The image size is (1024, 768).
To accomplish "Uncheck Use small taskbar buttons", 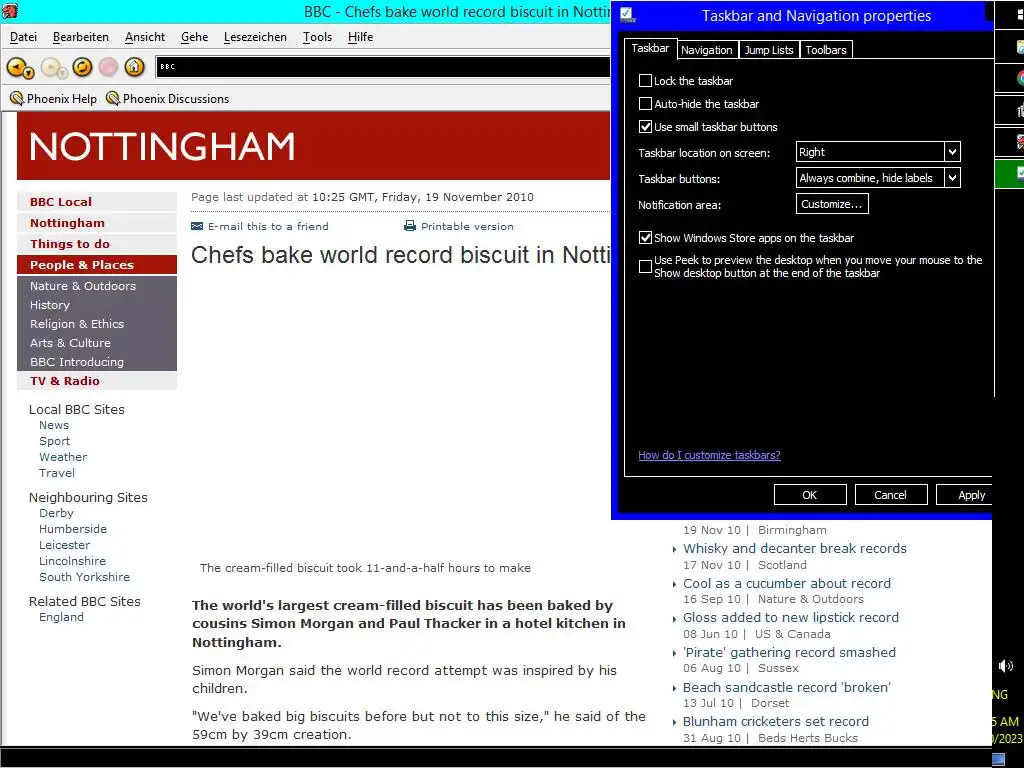I will click(x=645, y=126).
